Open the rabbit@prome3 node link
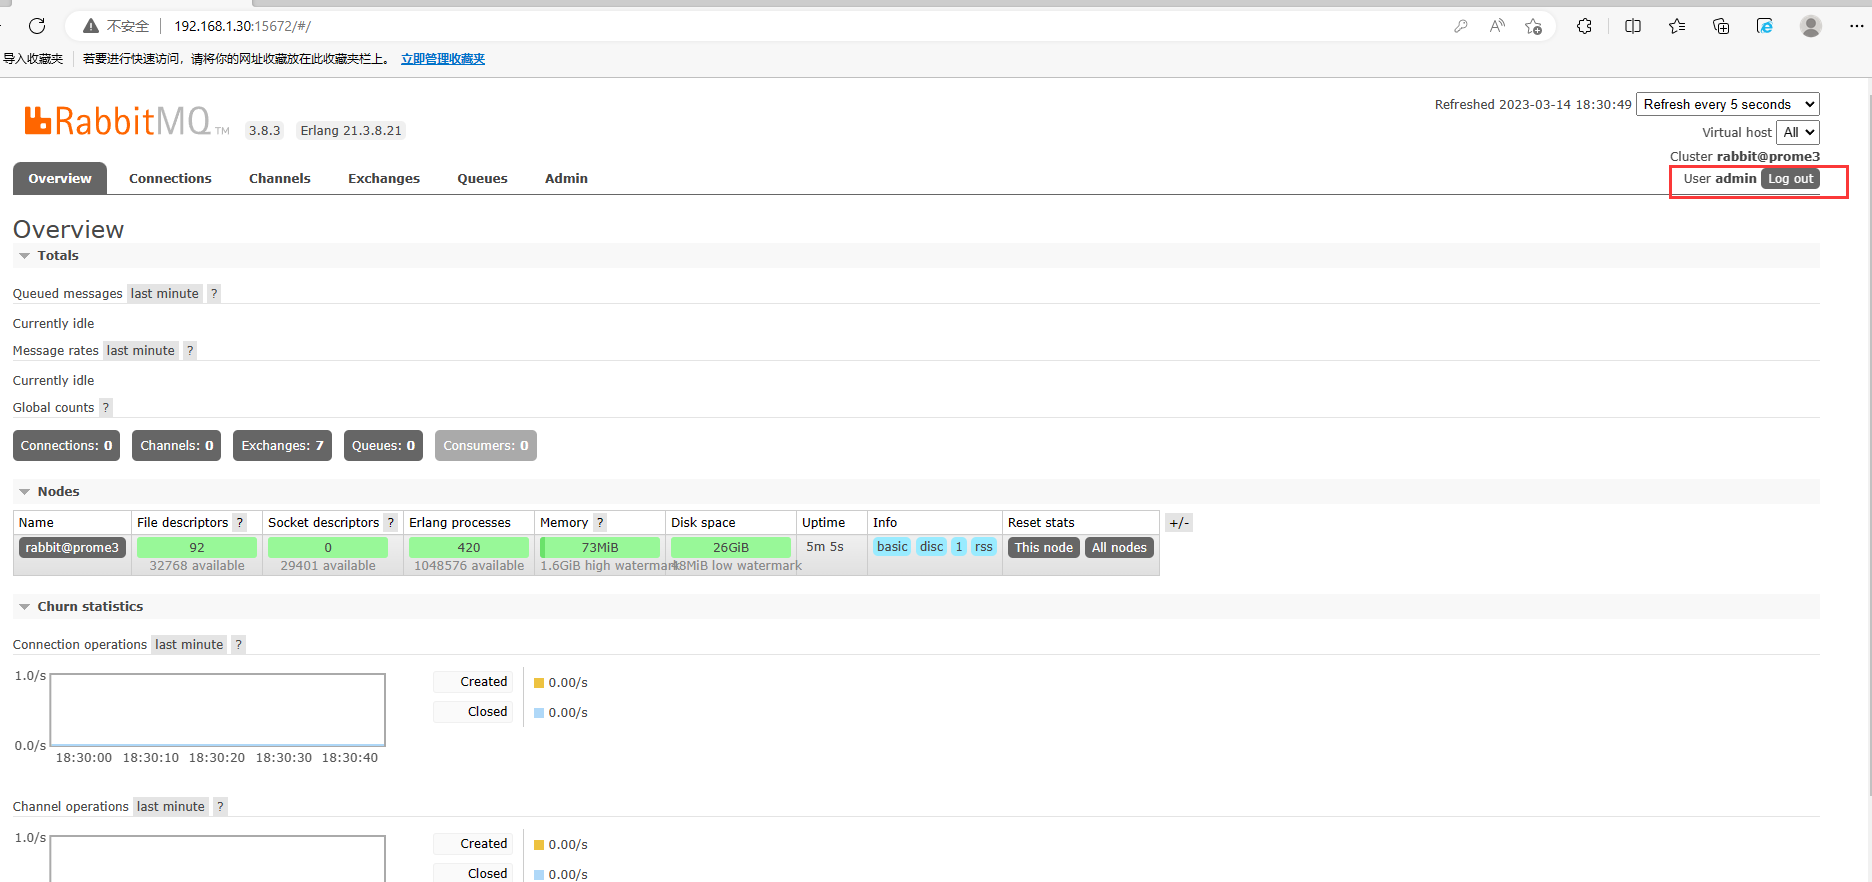Image resolution: width=1872 pixels, height=882 pixels. click(72, 547)
